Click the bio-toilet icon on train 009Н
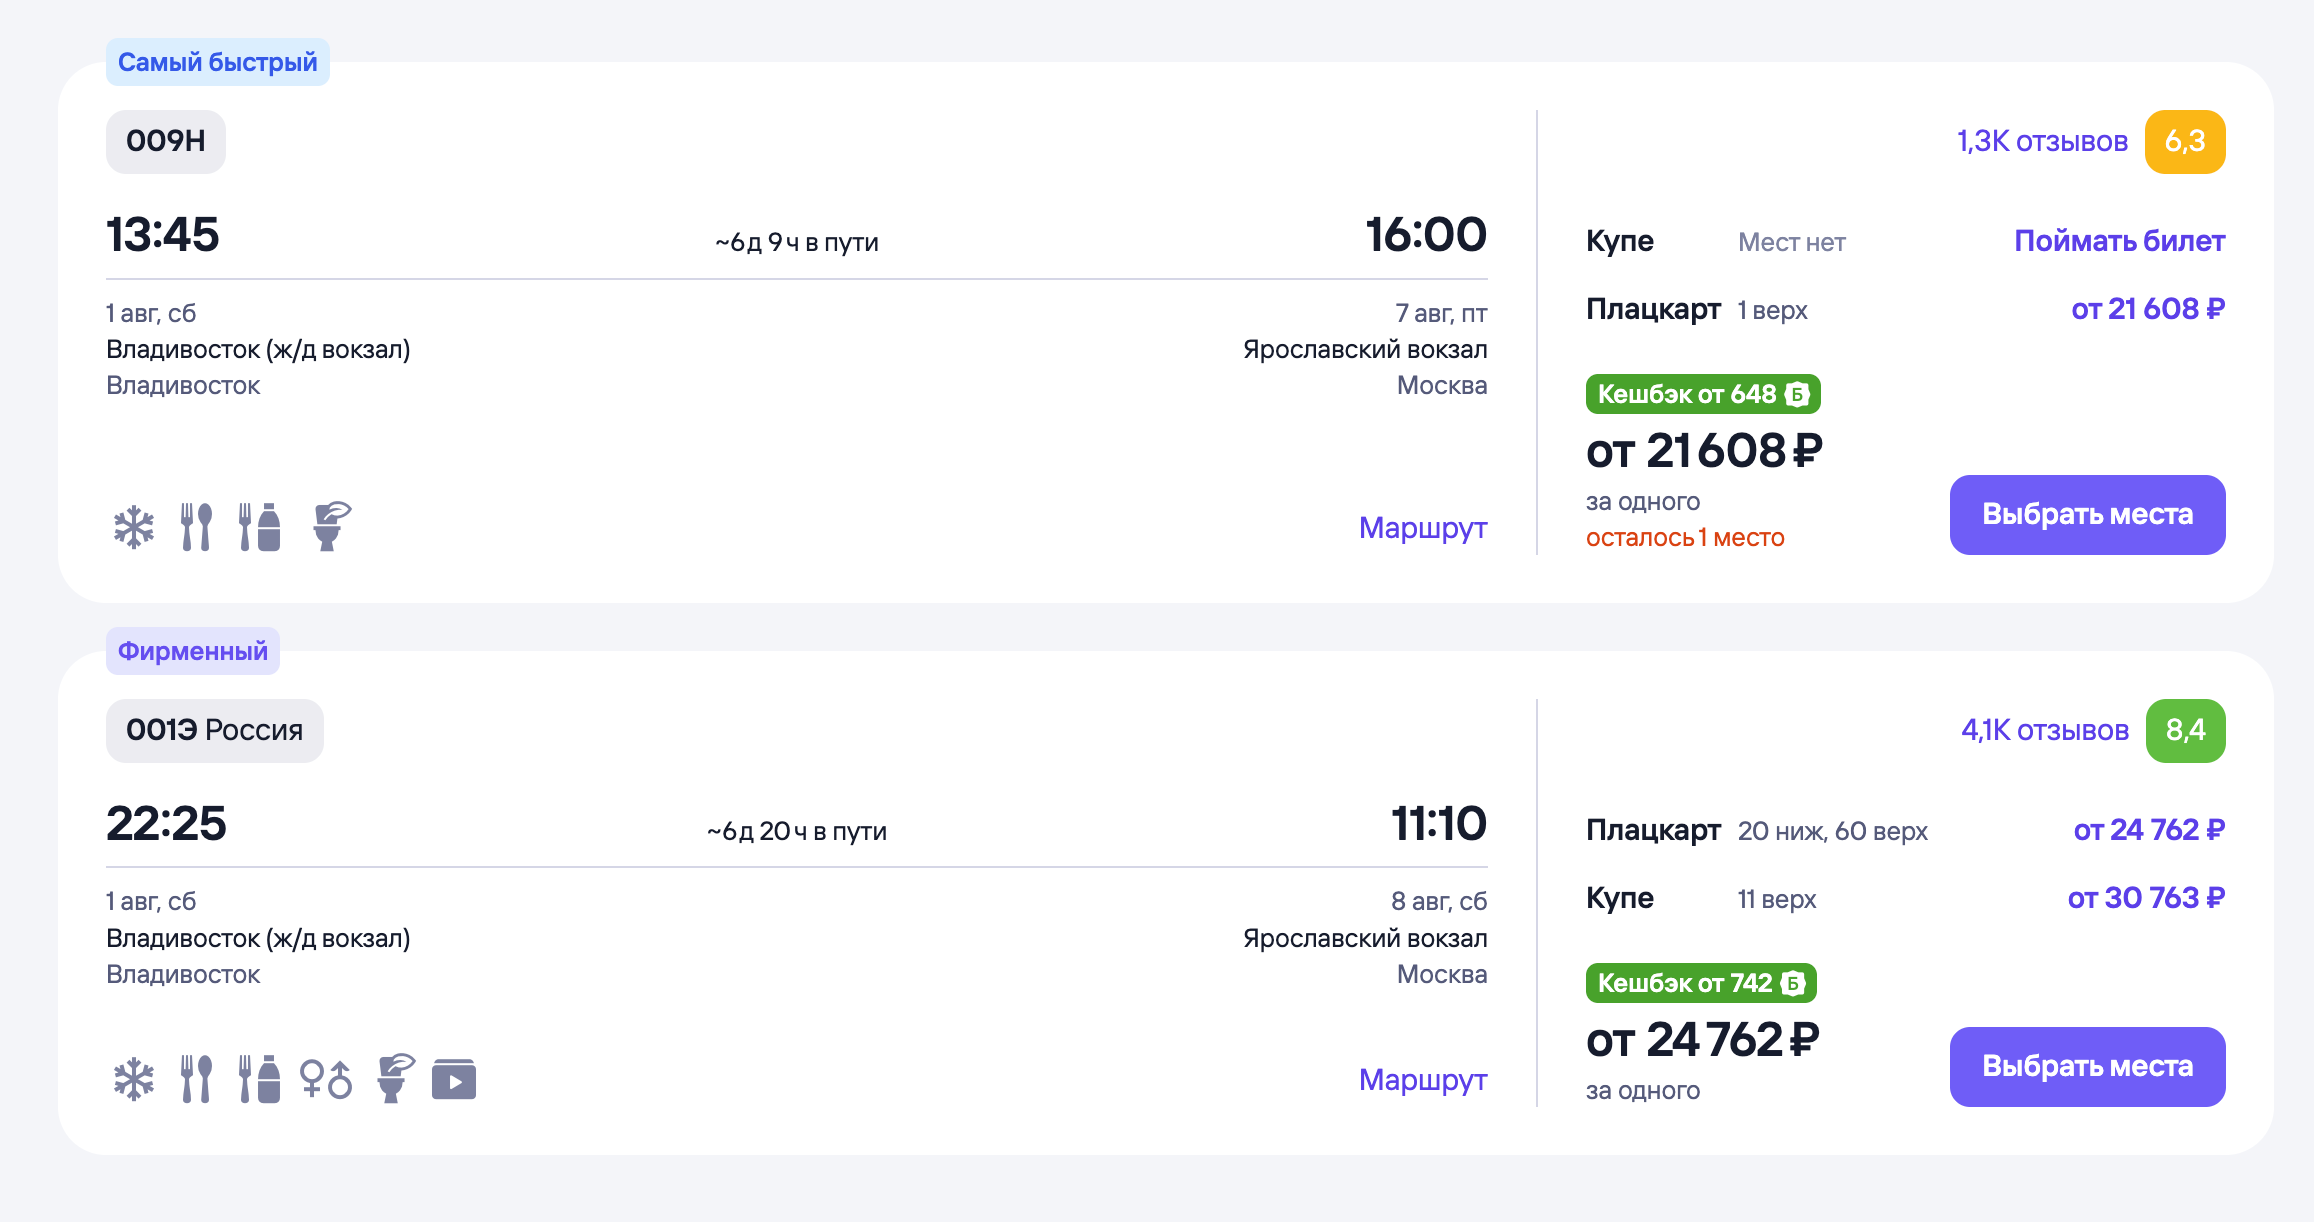 [330, 526]
